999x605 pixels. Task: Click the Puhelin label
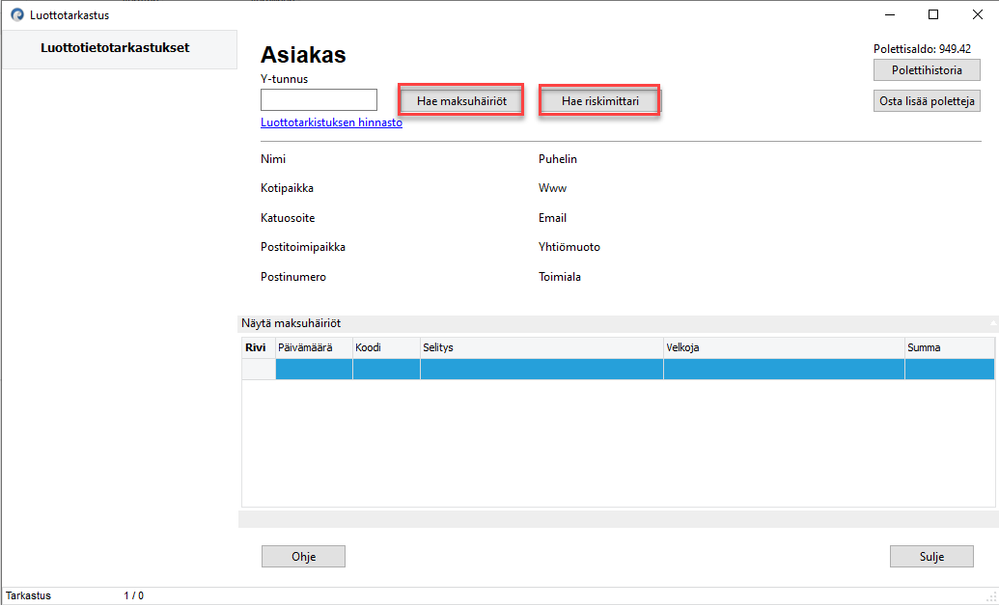pyautogui.click(x=557, y=159)
